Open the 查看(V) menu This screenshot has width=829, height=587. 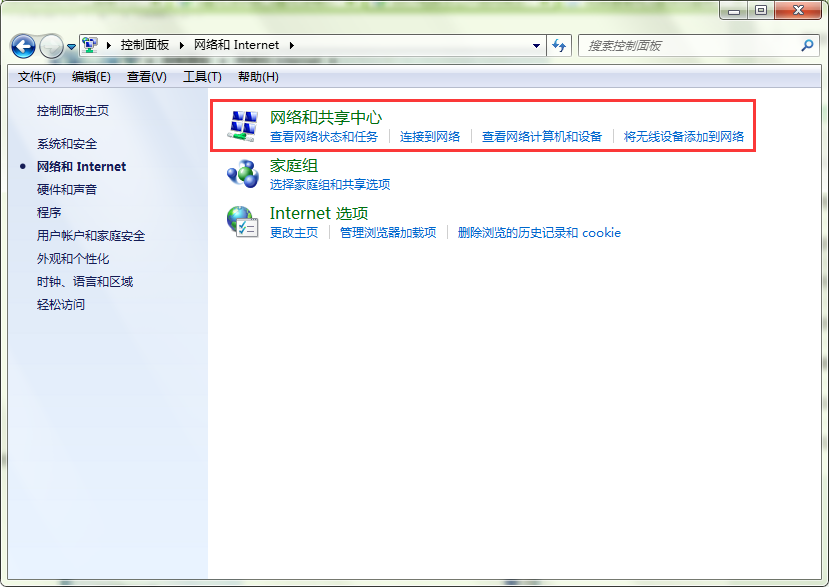point(147,77)
